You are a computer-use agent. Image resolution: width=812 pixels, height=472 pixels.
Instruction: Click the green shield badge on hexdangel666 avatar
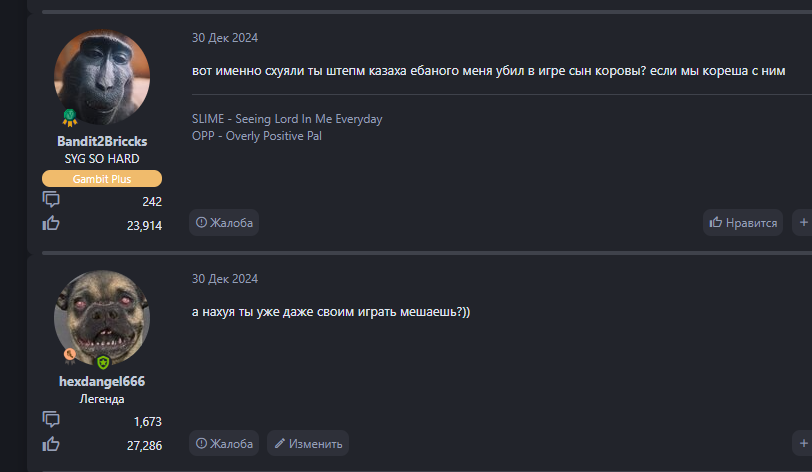coord(102,362)
